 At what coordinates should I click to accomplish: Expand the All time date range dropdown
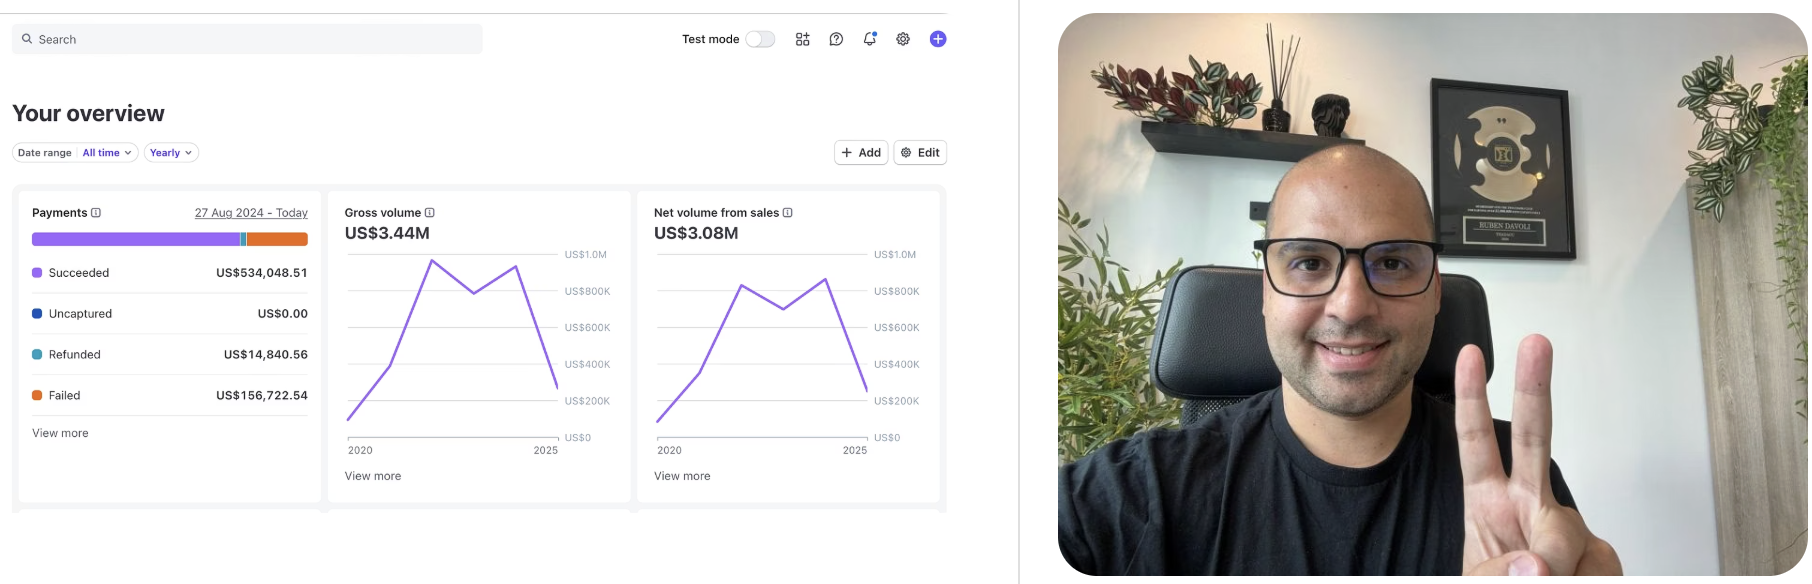click(107, 153)
